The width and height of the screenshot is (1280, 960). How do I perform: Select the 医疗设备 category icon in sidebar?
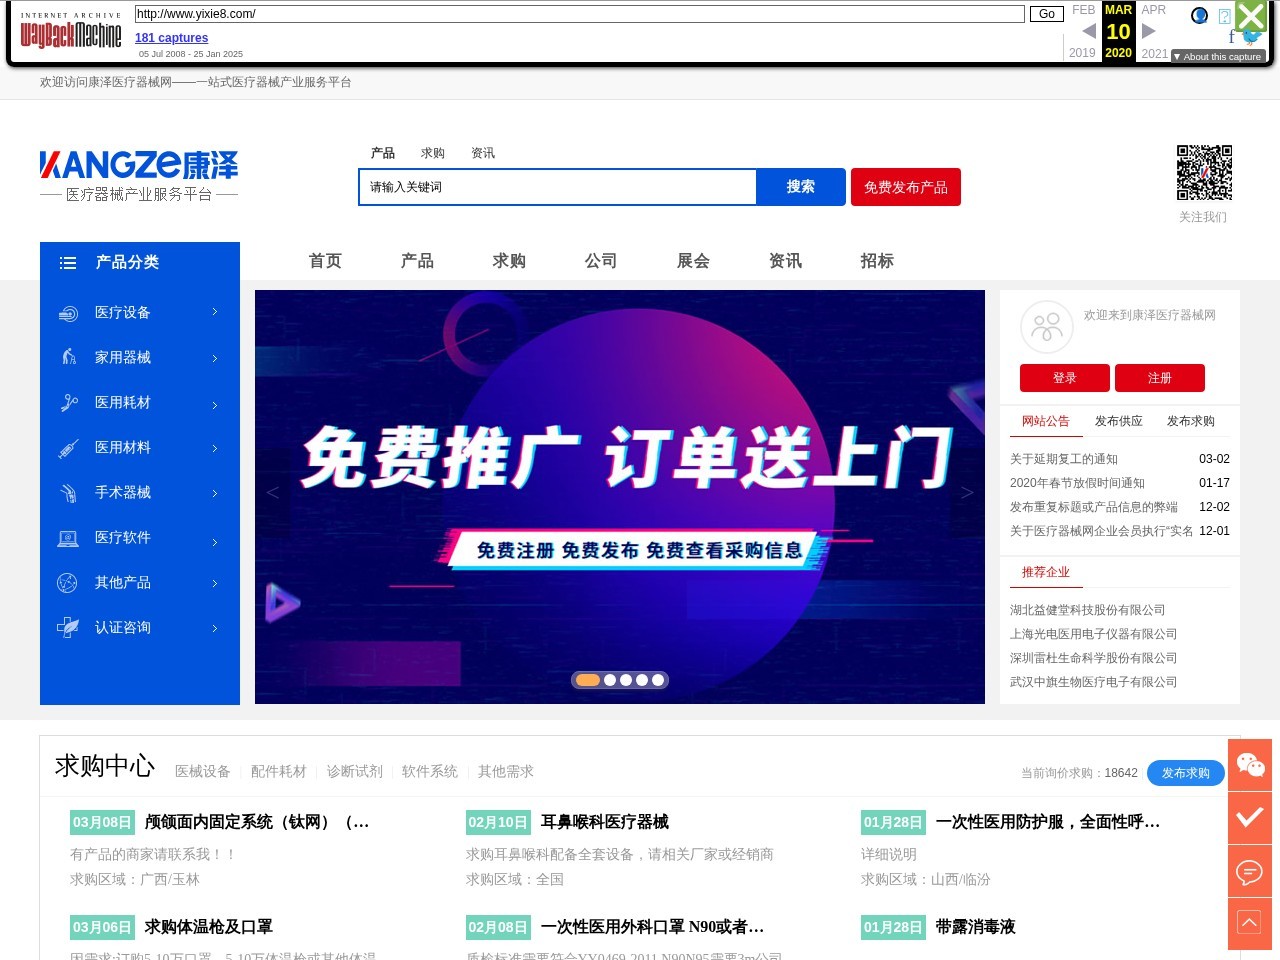68,313
